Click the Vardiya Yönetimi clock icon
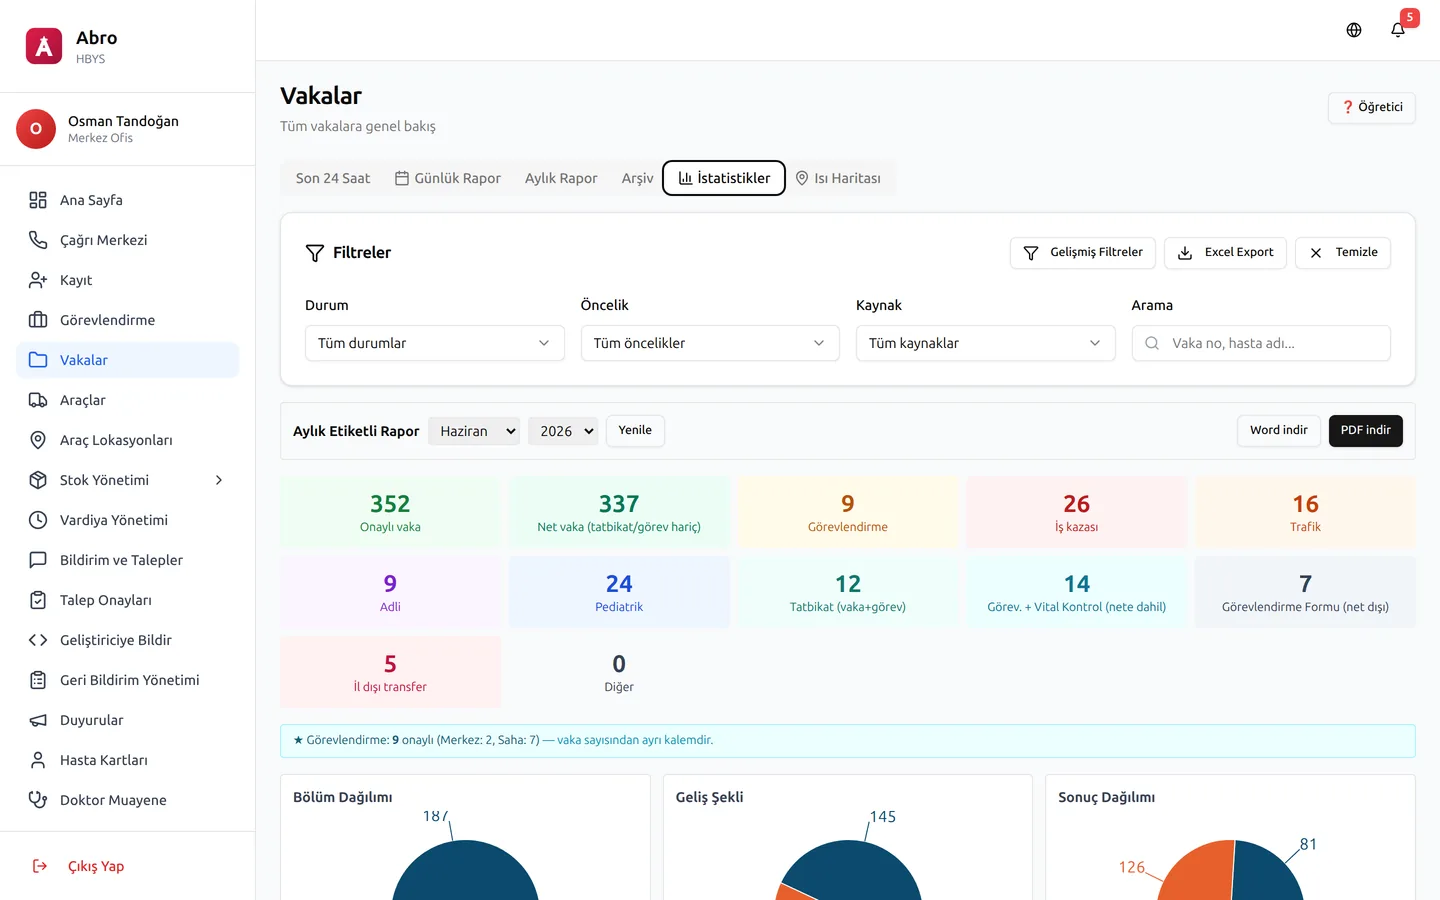The width and height of the screenshot is (1440, 900). 38,520
